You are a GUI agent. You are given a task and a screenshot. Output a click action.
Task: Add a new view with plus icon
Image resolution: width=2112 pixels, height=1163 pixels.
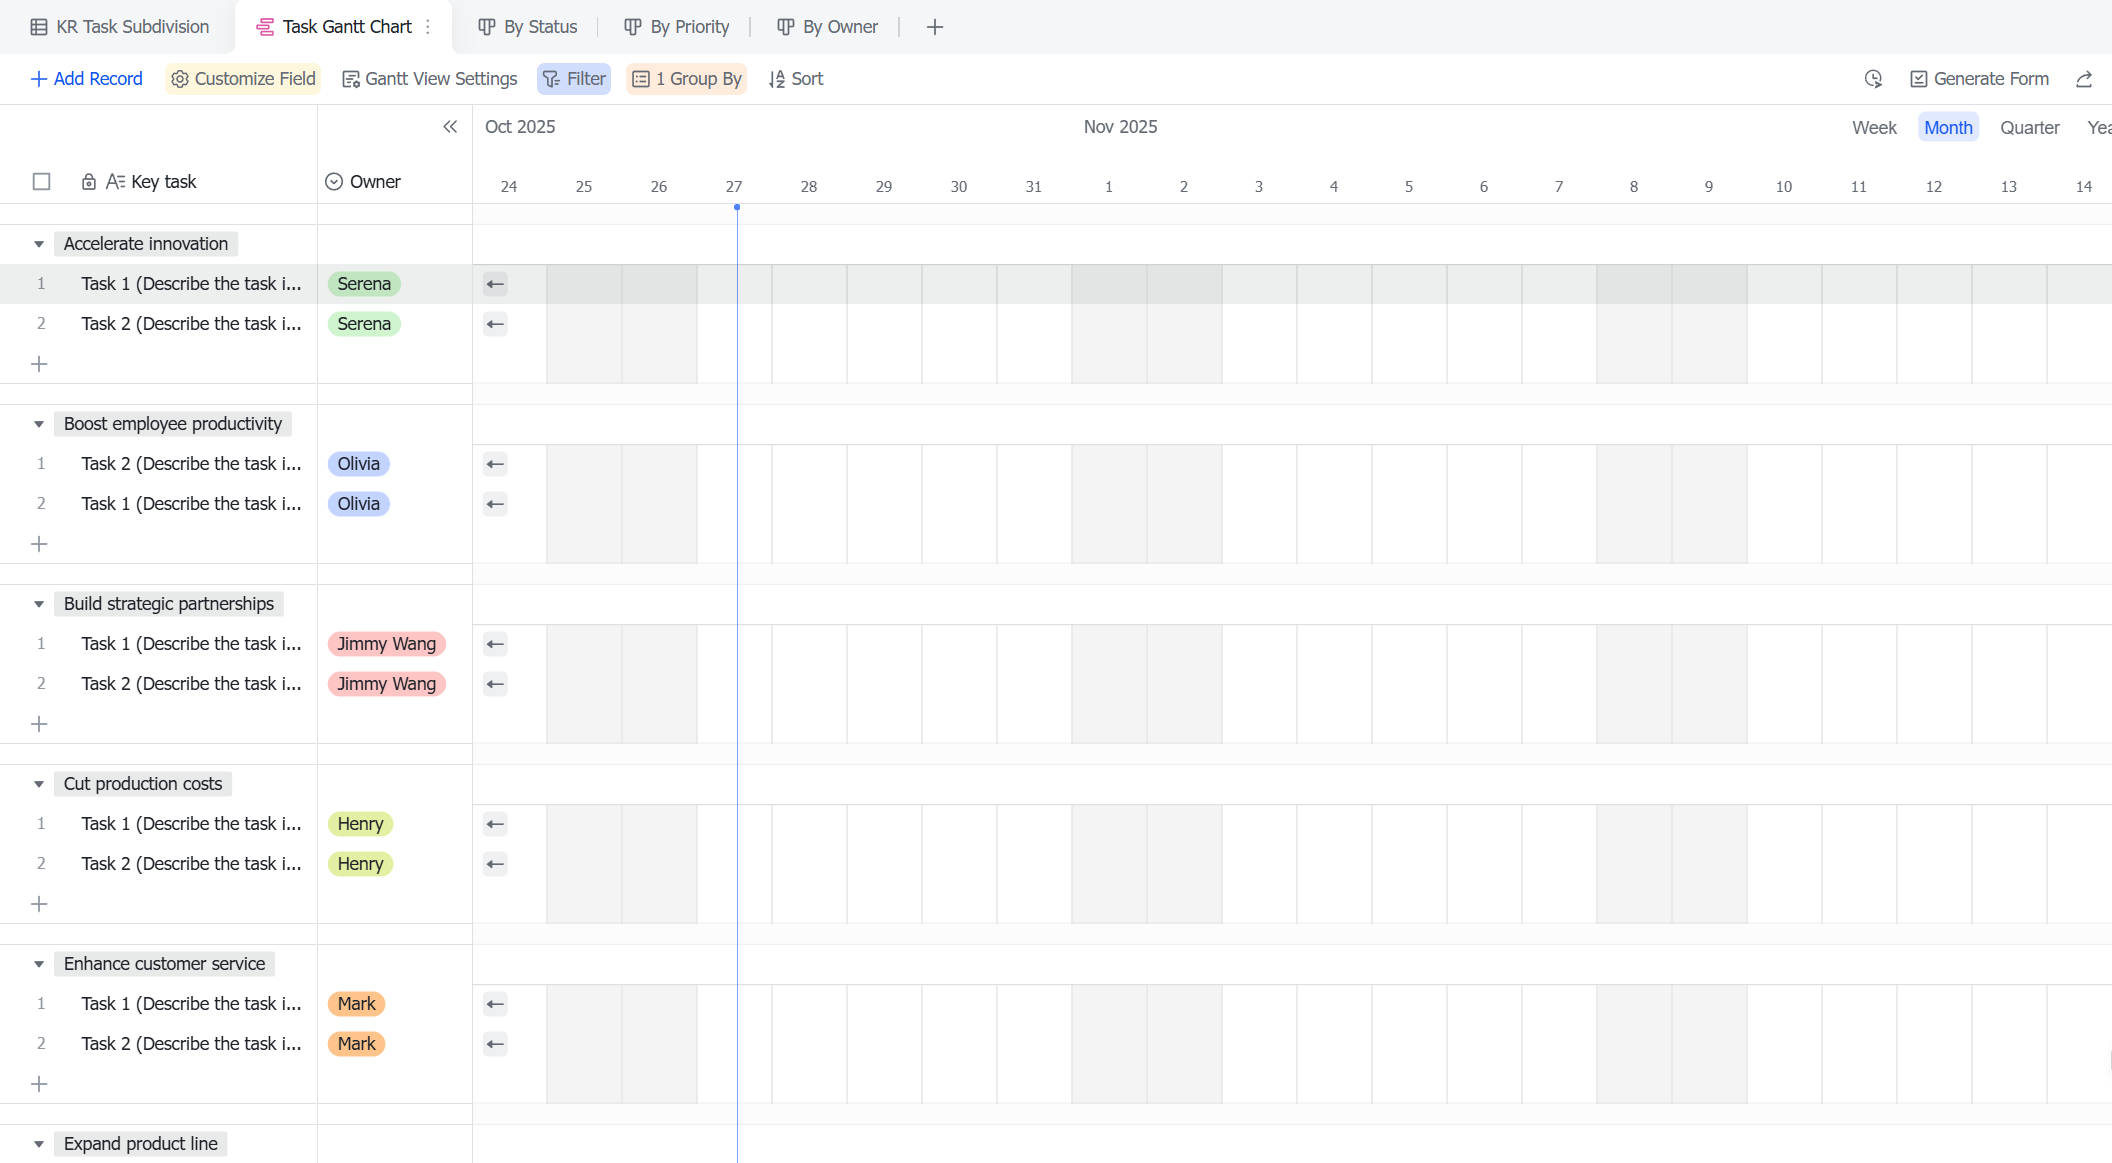[x=935, y=27]
